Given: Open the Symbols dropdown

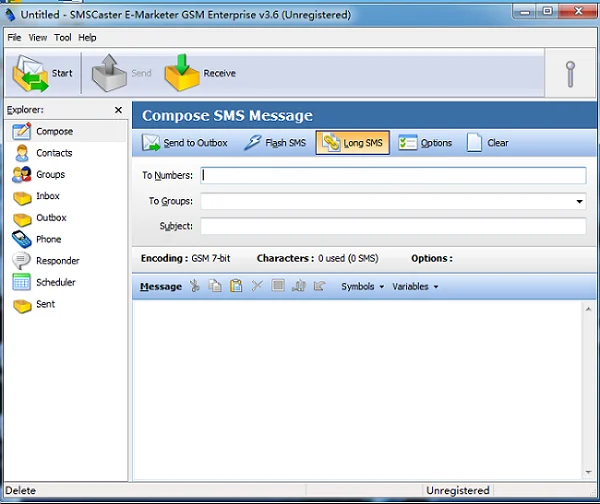Looking at the screenshot, I should pyautogui.click(x=362, y=287).
